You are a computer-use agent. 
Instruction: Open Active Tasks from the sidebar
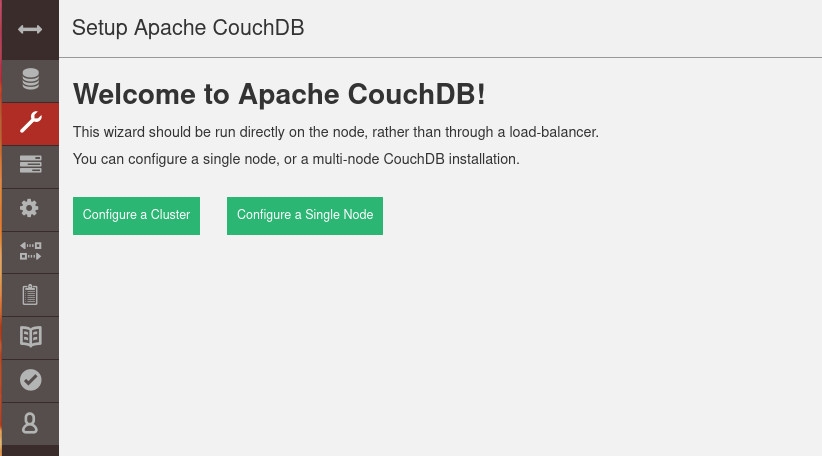pyautogui.click(x=30, y=165)
